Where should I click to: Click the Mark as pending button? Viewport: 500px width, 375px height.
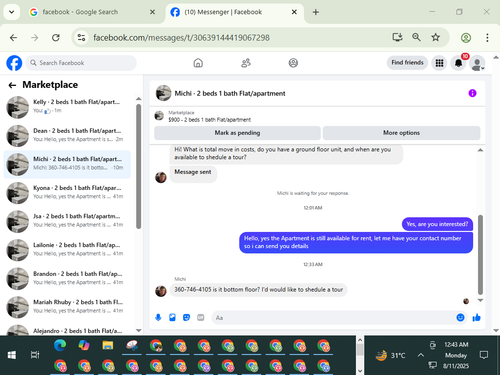[x=237, y=133]
